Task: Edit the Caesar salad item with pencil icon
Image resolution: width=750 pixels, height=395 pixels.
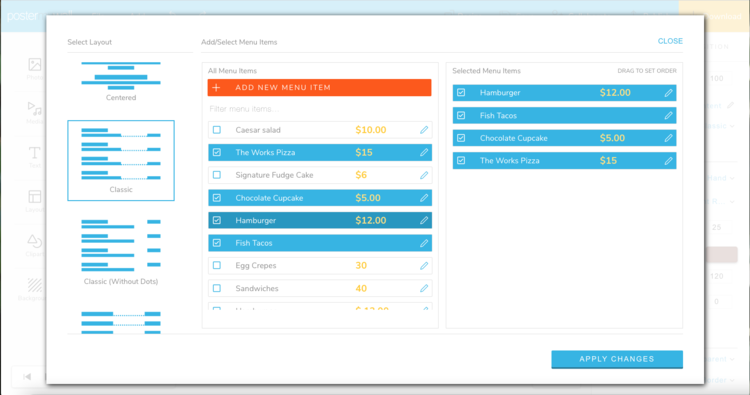Action: [x=424, y=130]
